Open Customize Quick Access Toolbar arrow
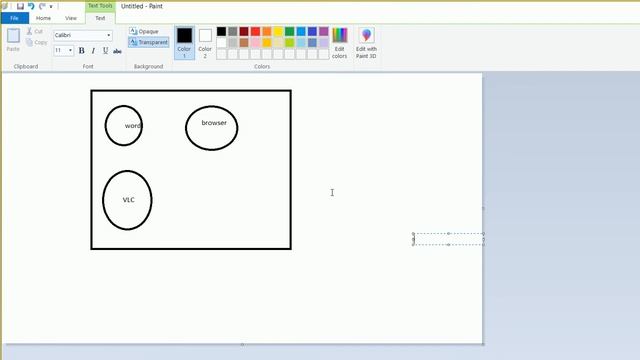The image size is (640, 360). point(51,7)
